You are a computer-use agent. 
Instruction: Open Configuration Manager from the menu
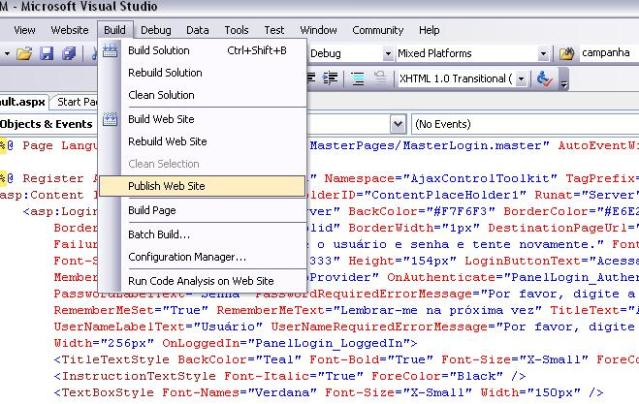187,257
